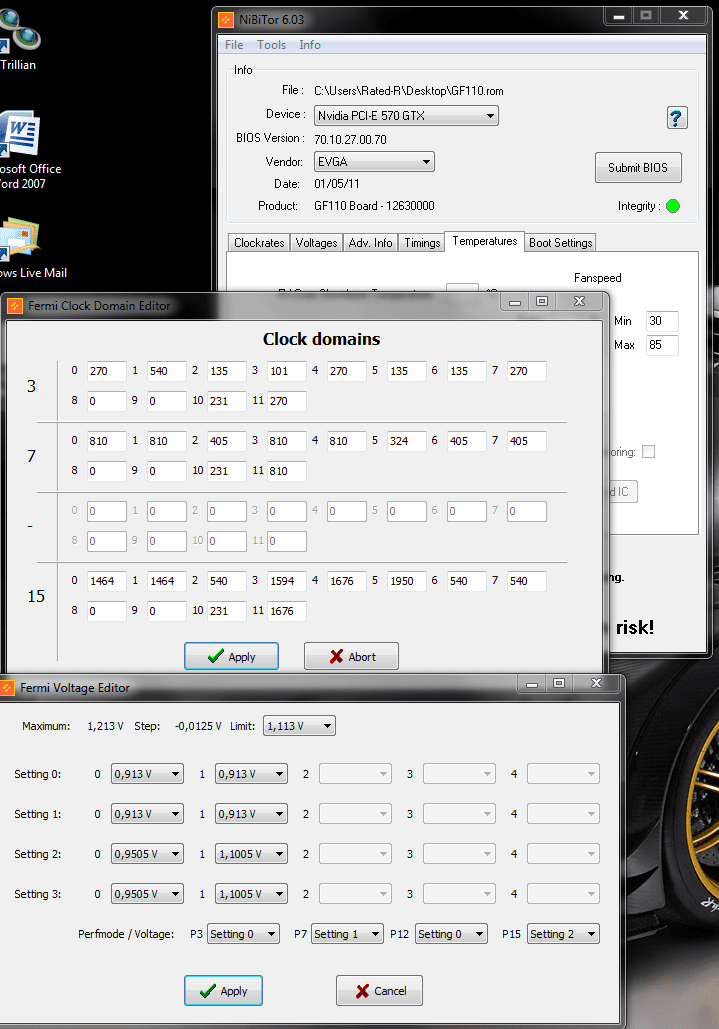Click the Maximum voltage value 1,213 V
The width and height of the screenshot is (719, 1029).
[105, 726]
